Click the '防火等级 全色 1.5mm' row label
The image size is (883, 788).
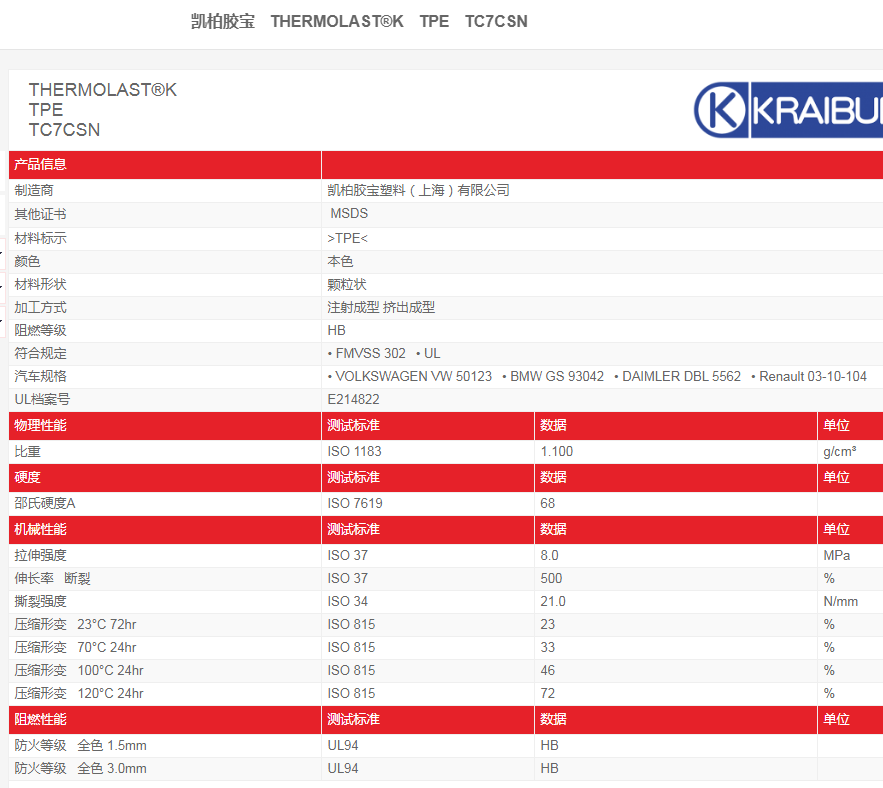point(81,746)
